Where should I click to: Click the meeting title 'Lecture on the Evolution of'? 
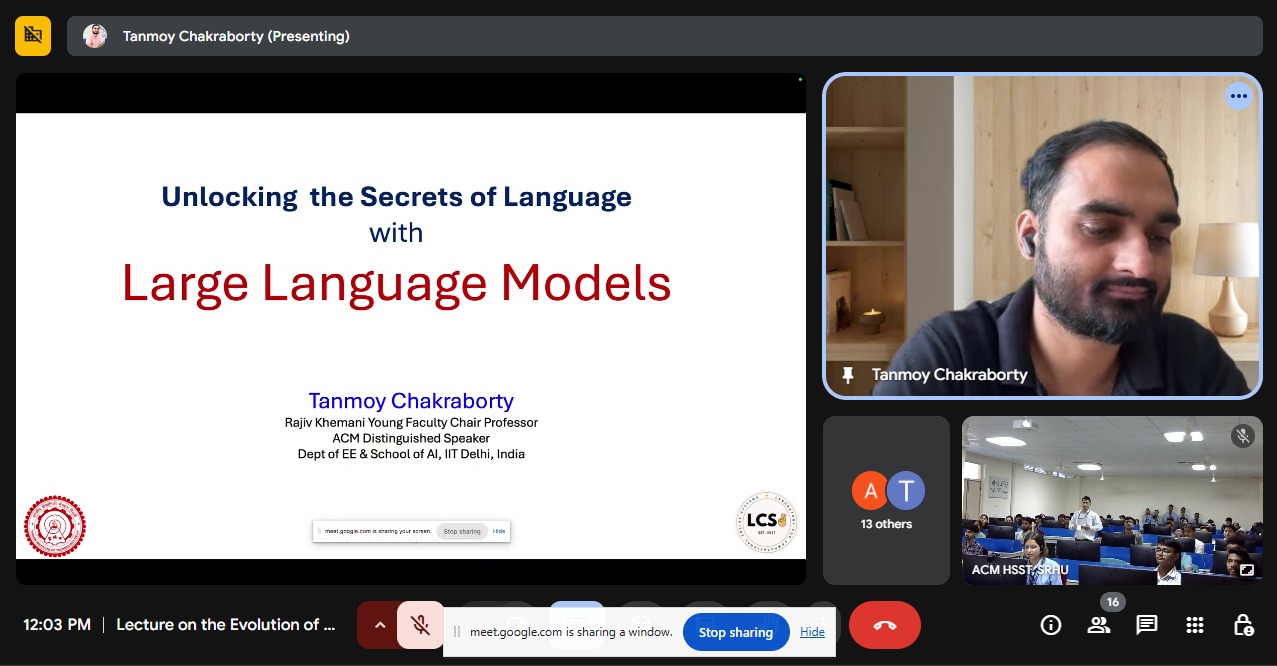tap(225, 625)
